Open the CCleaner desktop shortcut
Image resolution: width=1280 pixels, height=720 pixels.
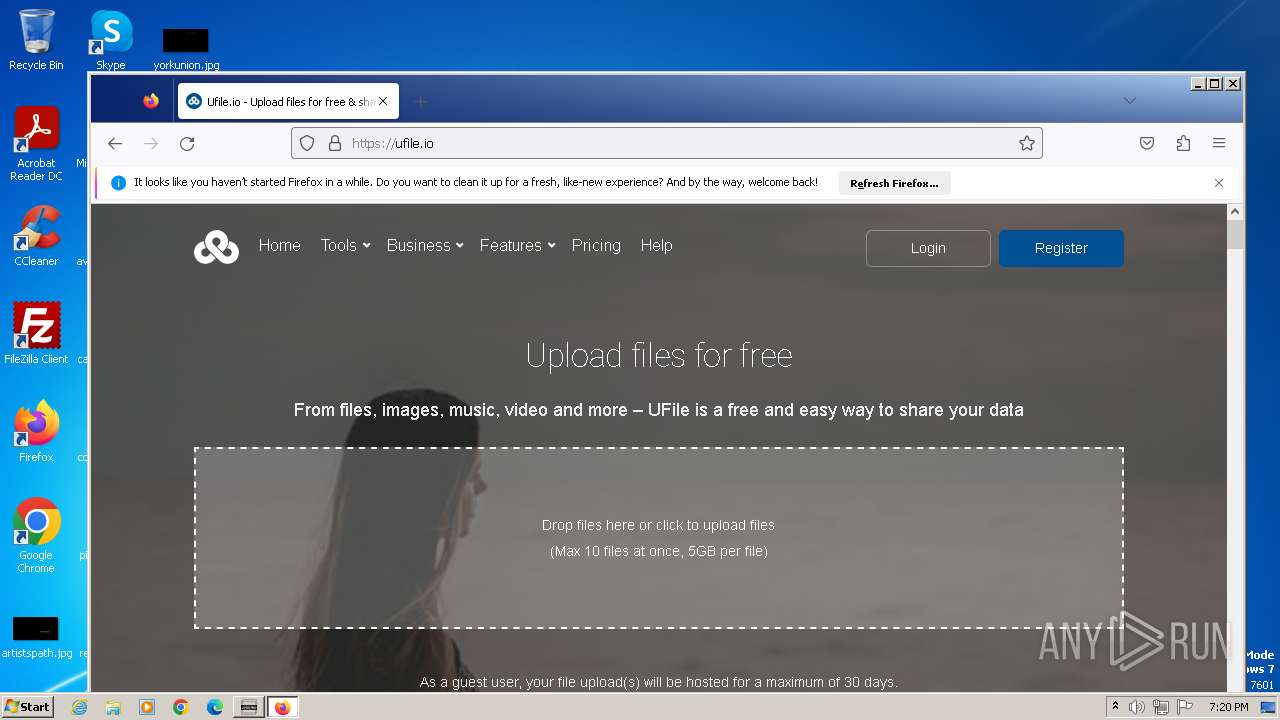36,236
